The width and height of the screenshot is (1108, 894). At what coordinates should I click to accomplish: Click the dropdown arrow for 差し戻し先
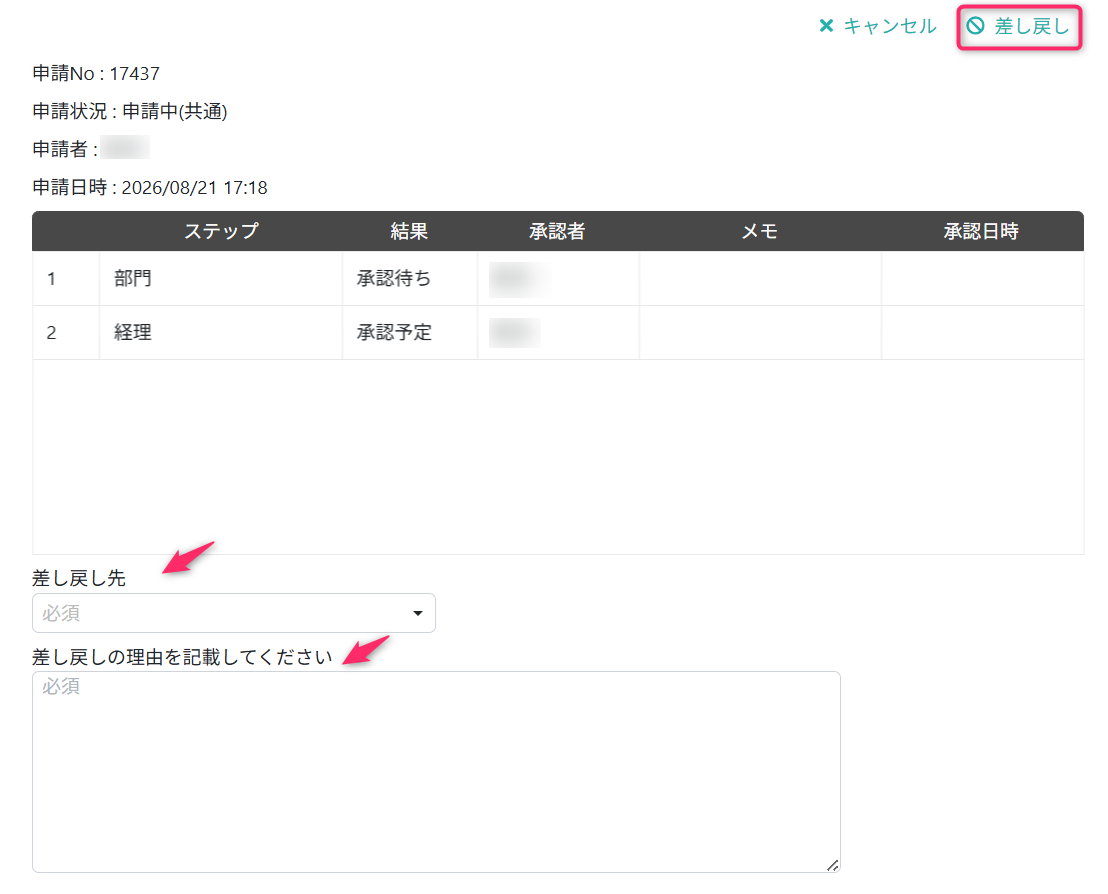[418, 613]
